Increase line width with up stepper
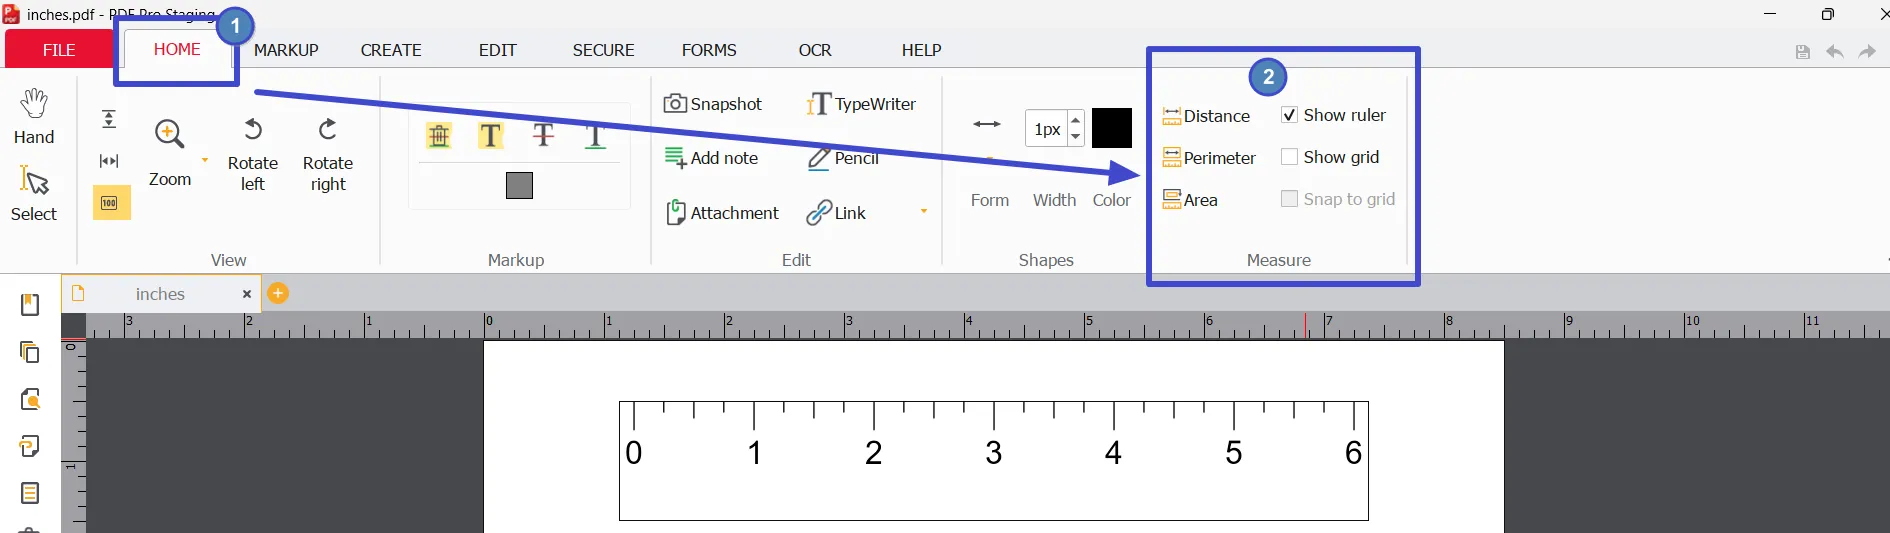This screenshot has height=533, width=1890. tap(1076, 120)
